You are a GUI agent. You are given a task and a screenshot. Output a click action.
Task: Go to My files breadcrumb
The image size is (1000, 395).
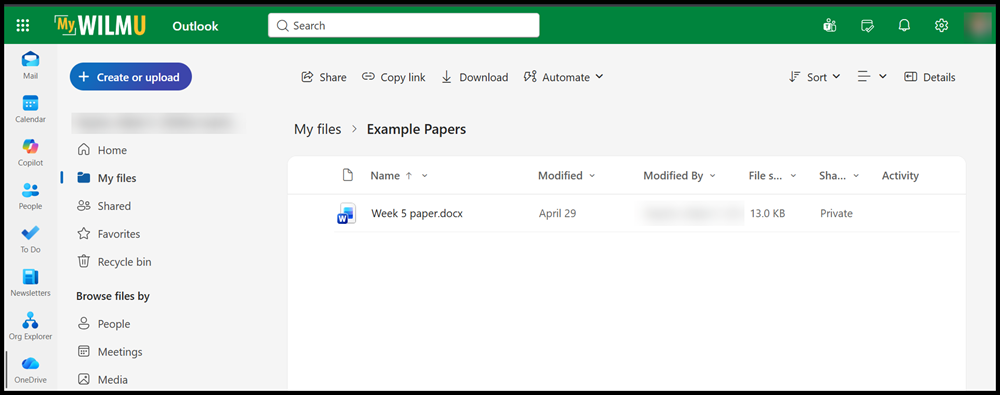tap(318, 130)
